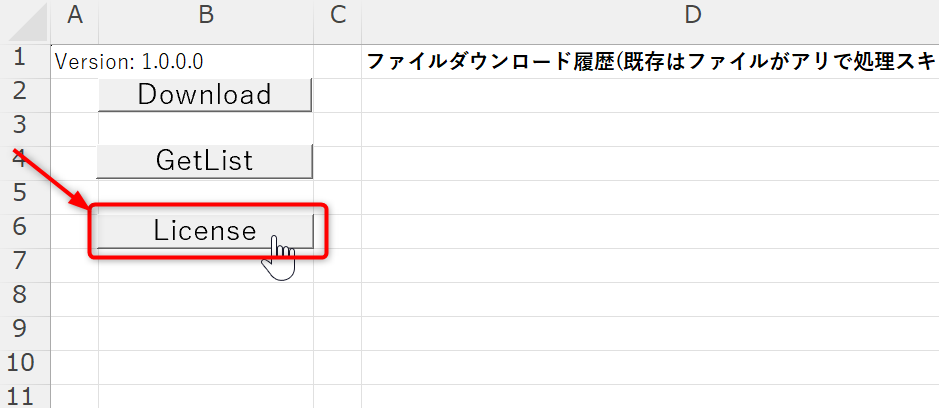This screenshot has height=408, width=939.
Task: Select row 1 header
Action: (24, 59)
